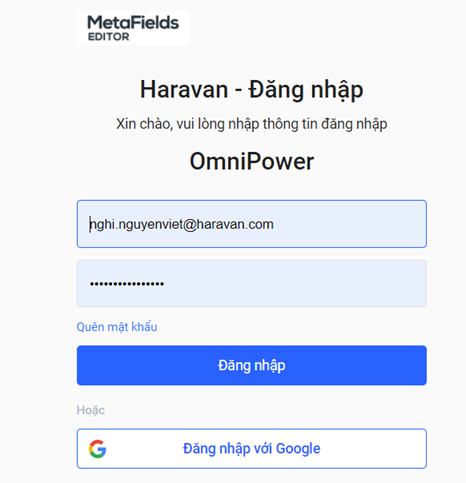This screenshot has width=466, height=483.
Task: Click the Đăng nhập với Google label text
Action: [252, 449]
